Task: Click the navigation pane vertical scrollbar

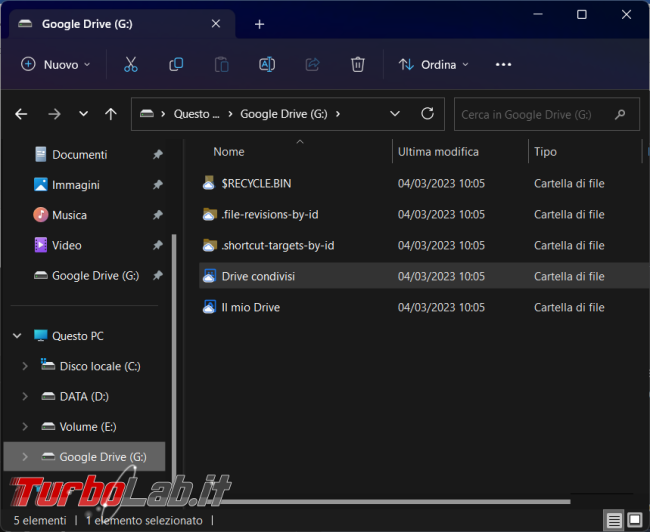Action: 174,355
